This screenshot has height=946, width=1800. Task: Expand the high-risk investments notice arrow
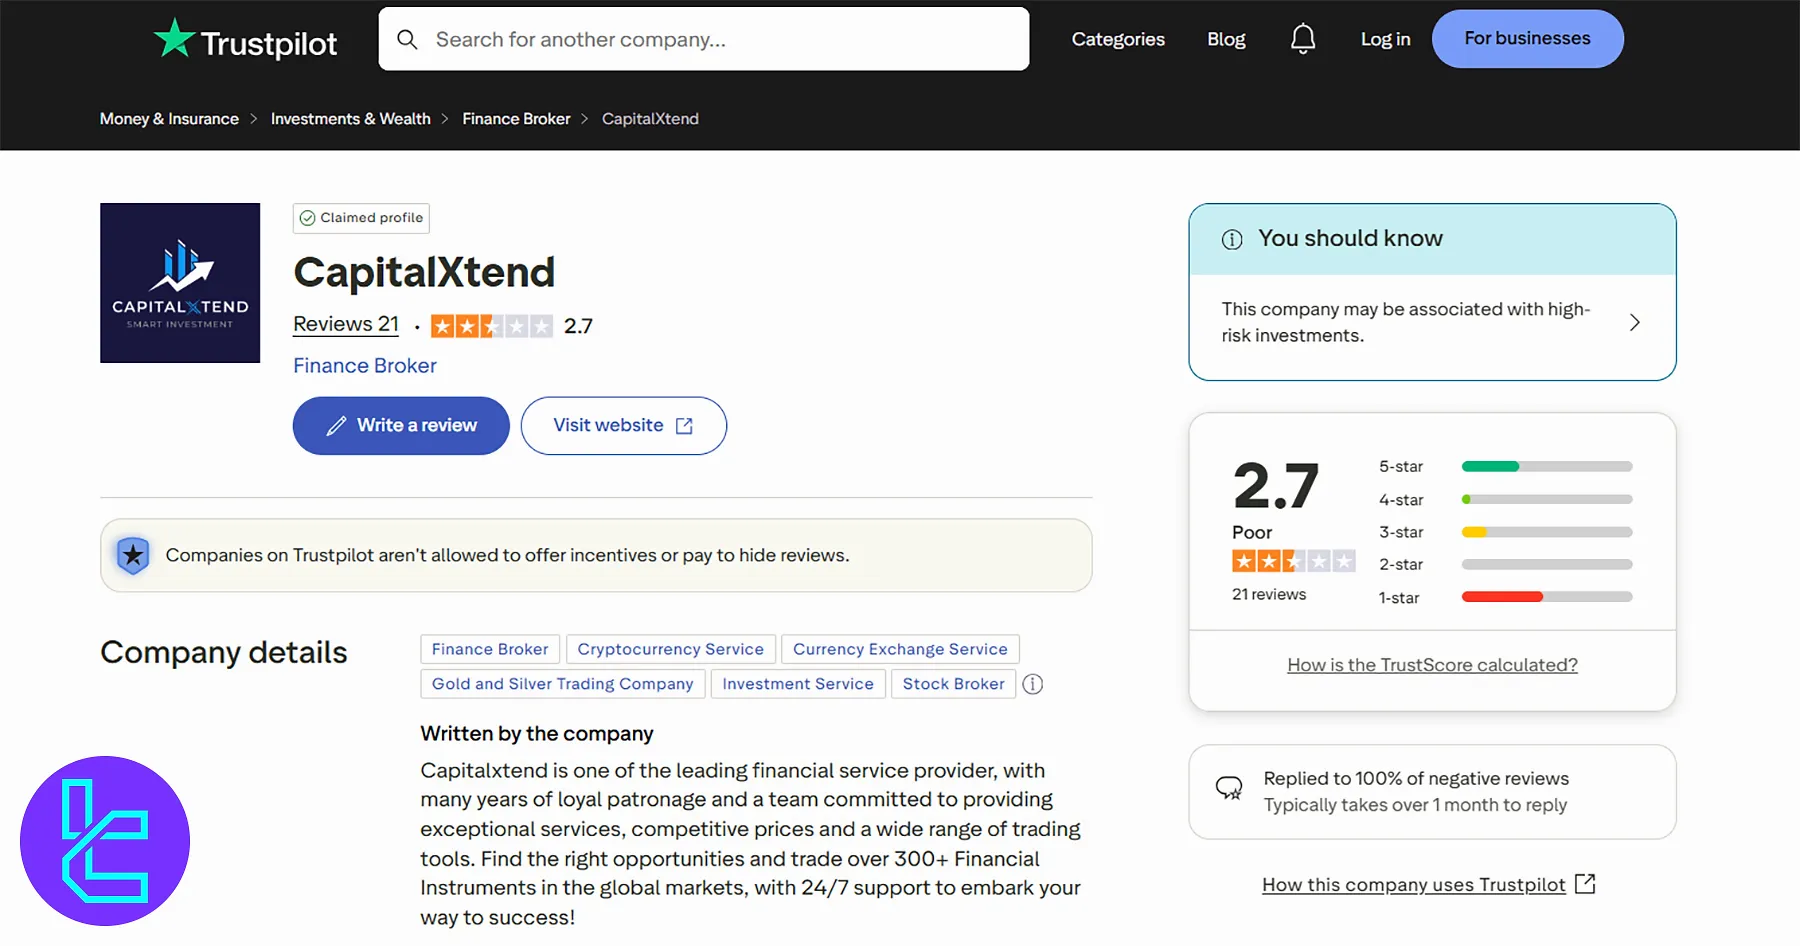point(1634,323)
